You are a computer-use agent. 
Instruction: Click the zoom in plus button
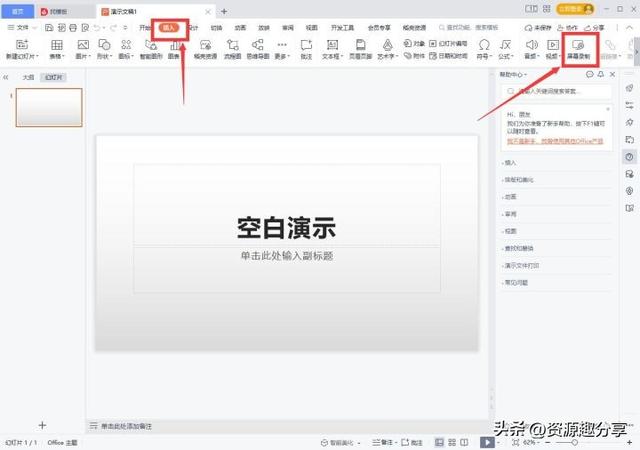(629, 442)
